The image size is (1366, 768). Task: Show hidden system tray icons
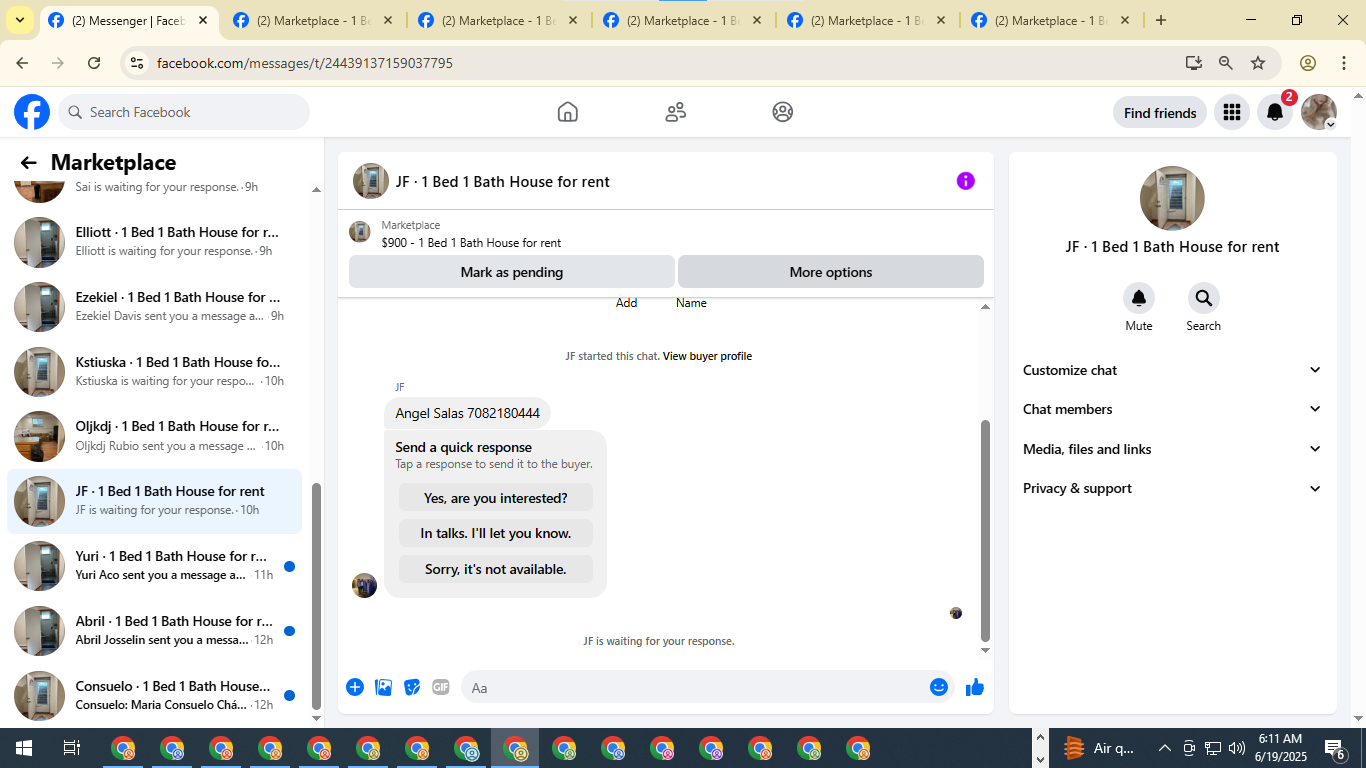pos(1165,748)
